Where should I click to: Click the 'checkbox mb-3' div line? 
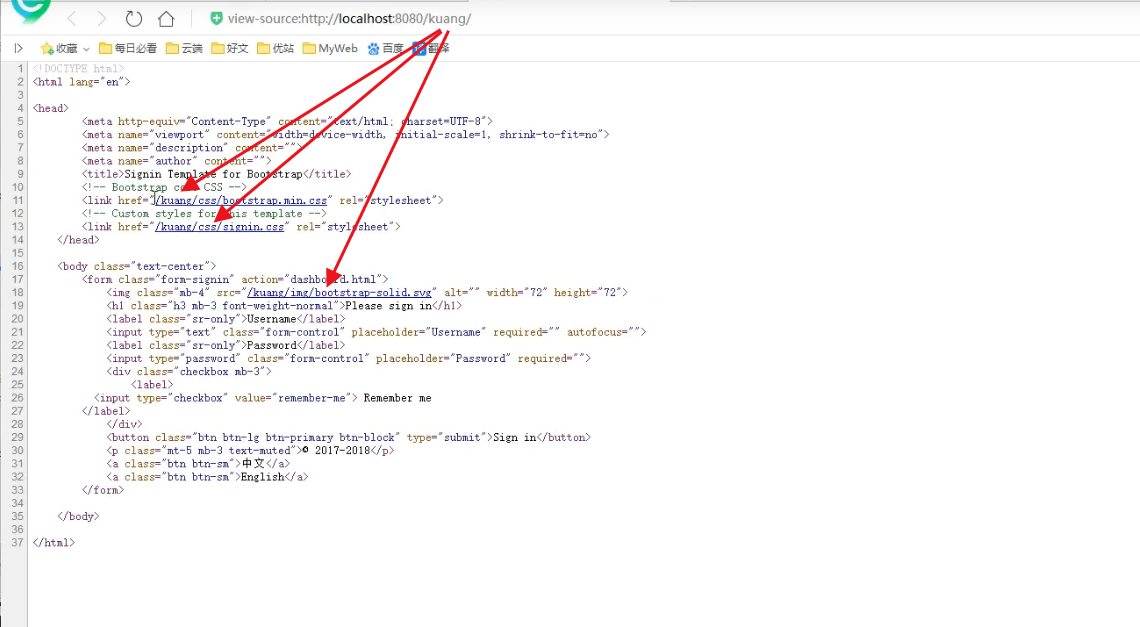[x=189, y=371]
